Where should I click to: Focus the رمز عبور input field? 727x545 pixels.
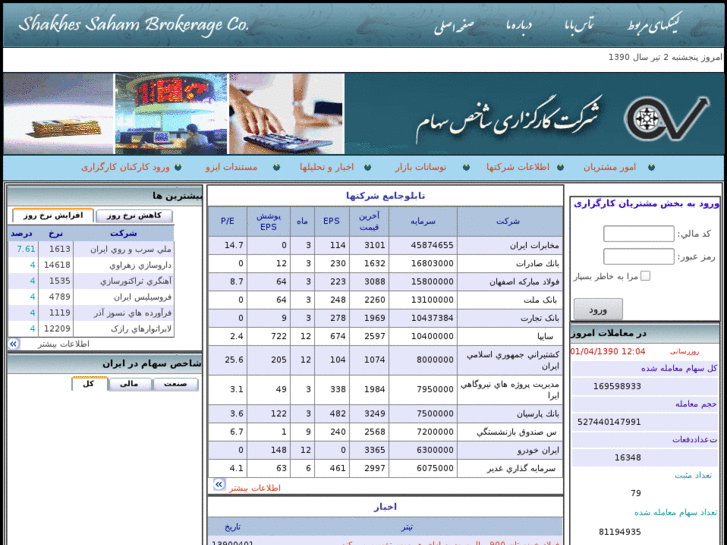[638, 256]
